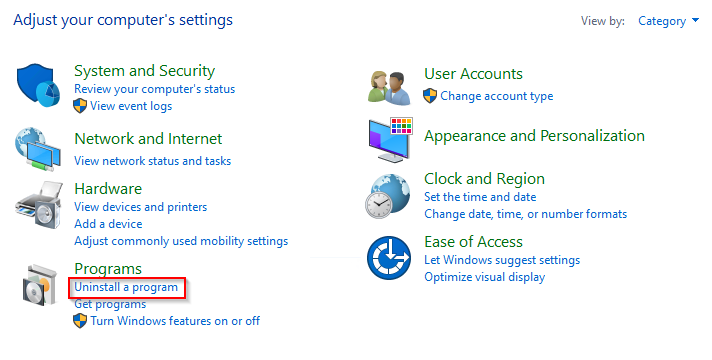Open View event logs link

click(131, 106)
